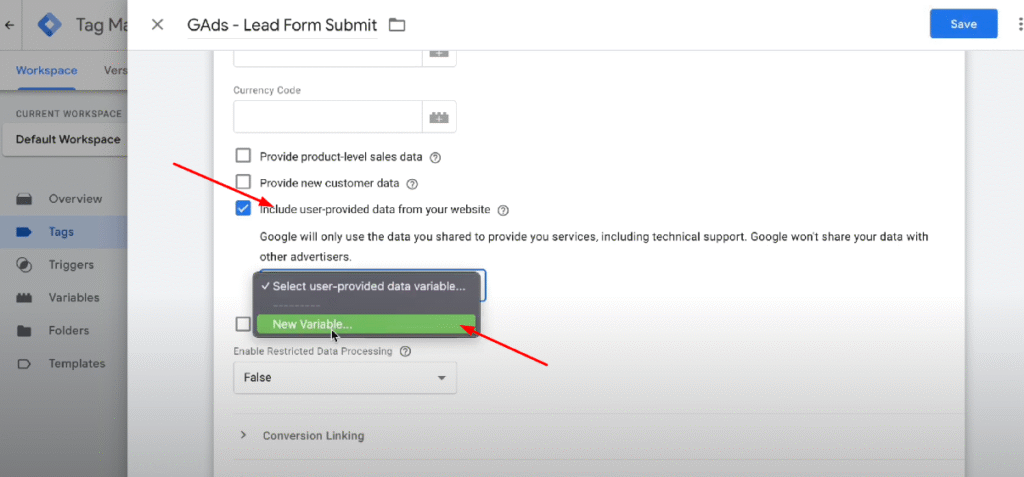The image size is (1024, 477).
Task: Go back with the left arrow icon
Action: (x=10, y=25)
